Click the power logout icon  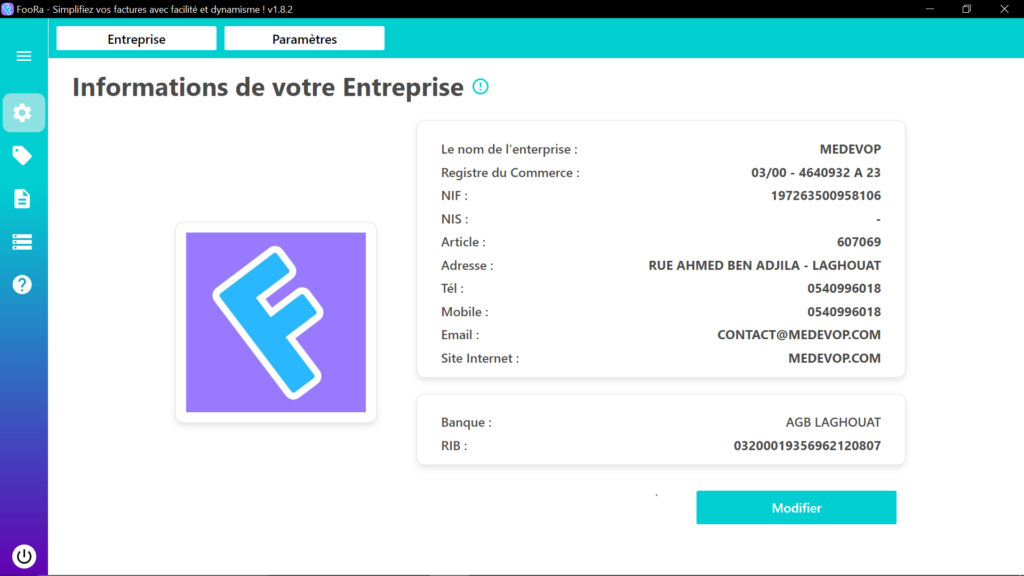24,556
